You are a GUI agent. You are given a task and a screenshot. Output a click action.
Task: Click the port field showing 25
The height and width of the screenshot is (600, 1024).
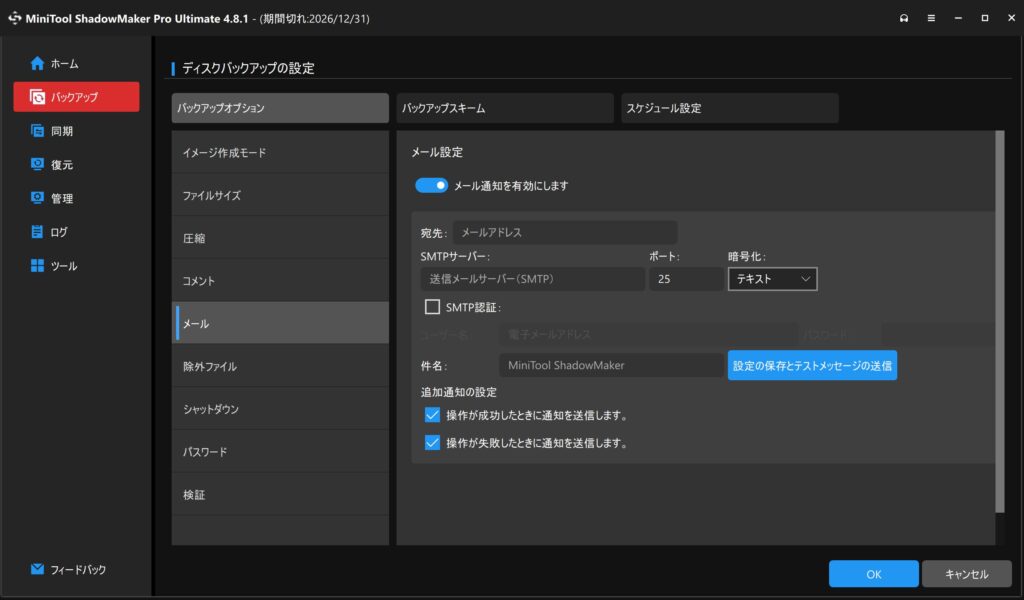[686, 279]
